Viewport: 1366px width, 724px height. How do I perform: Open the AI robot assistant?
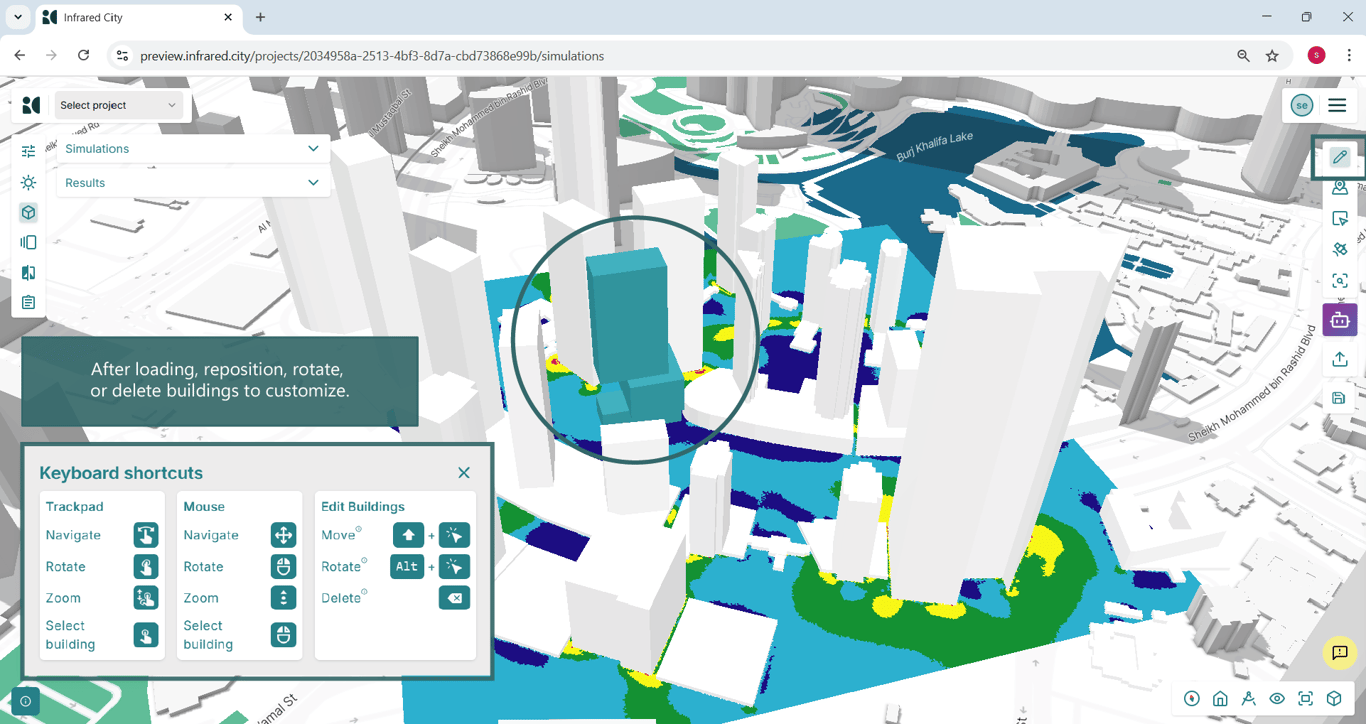tap(1339, 320)
